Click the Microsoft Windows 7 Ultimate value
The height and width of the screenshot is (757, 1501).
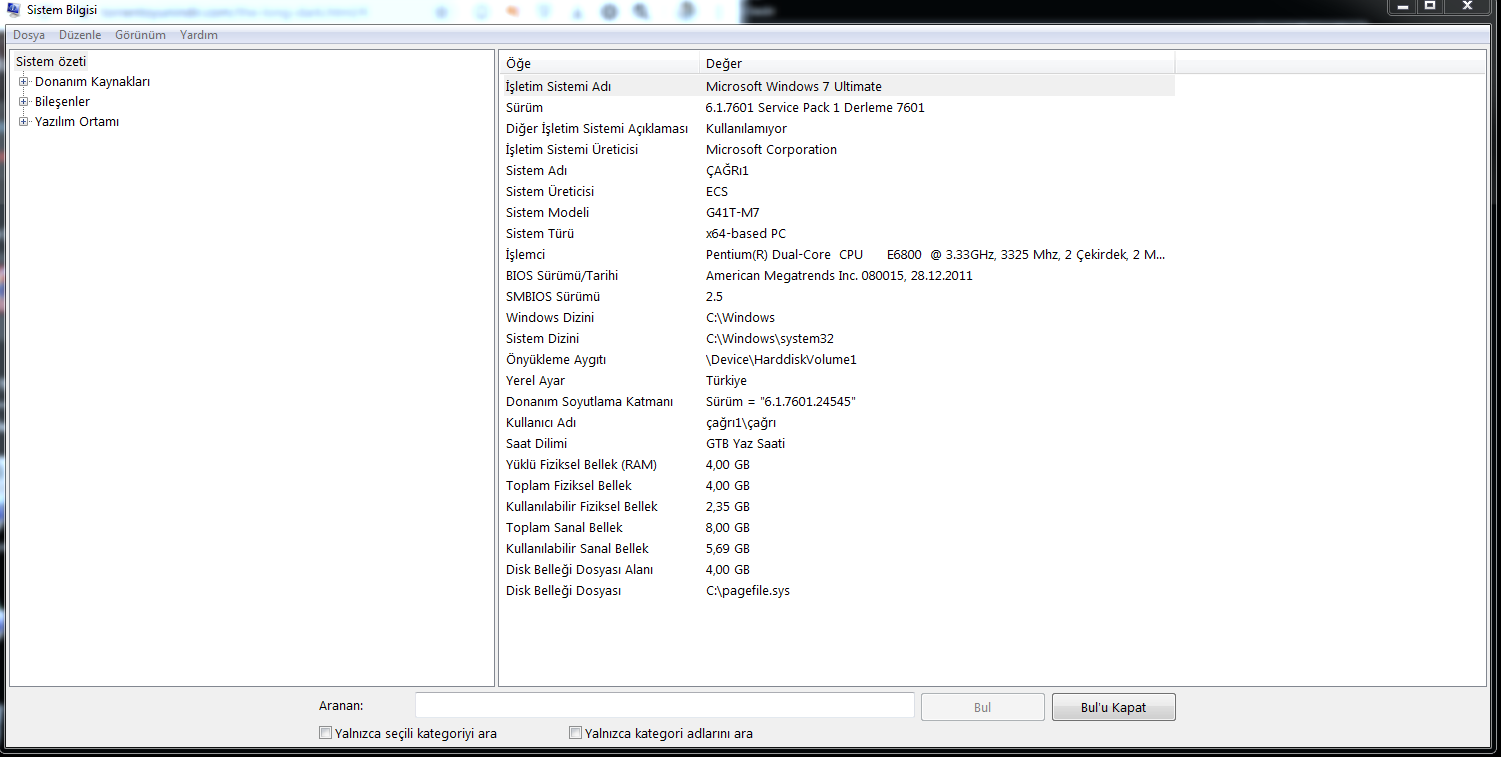[x=794, y=87]
